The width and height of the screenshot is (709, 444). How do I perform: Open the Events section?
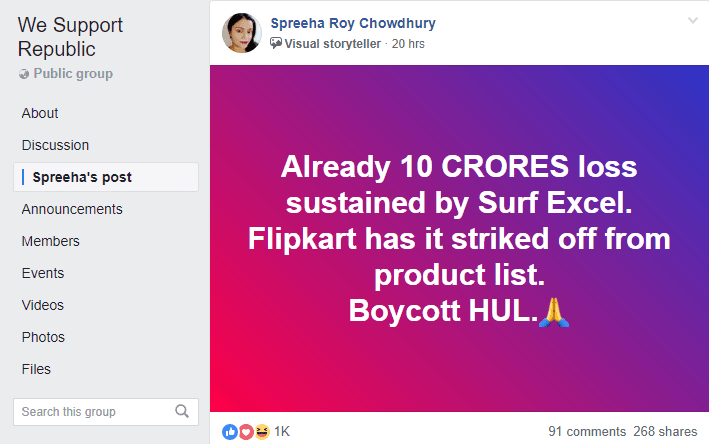pos(43,273)
